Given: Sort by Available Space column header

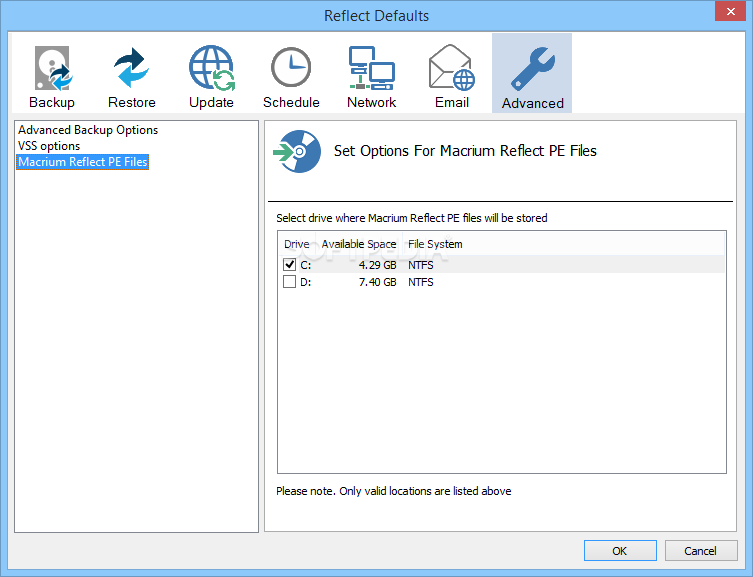Looking at the screenshot, I should coord(359,244).
